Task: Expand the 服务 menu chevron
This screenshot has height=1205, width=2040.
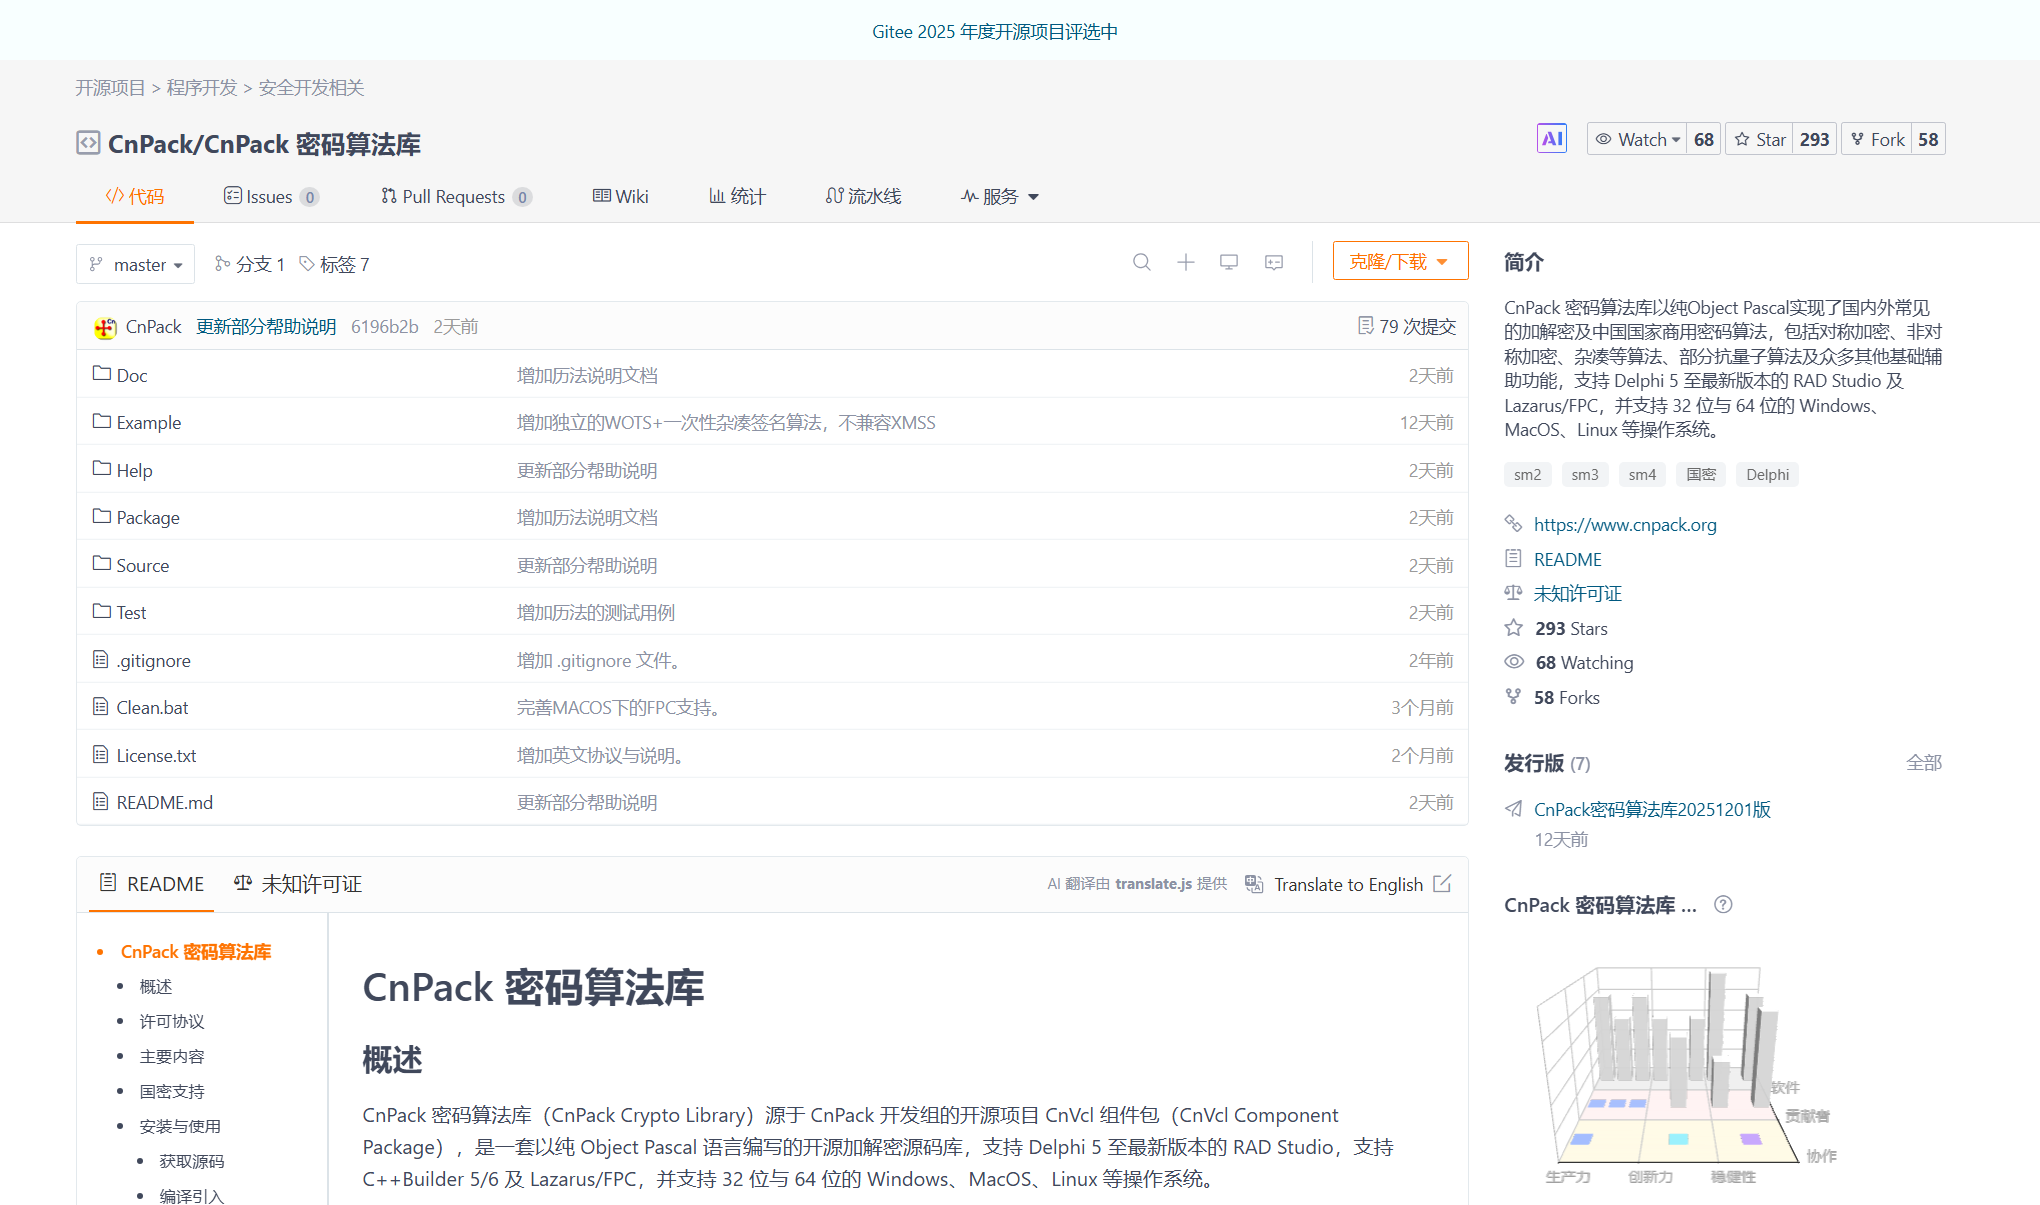Action: pos(1033,196)
